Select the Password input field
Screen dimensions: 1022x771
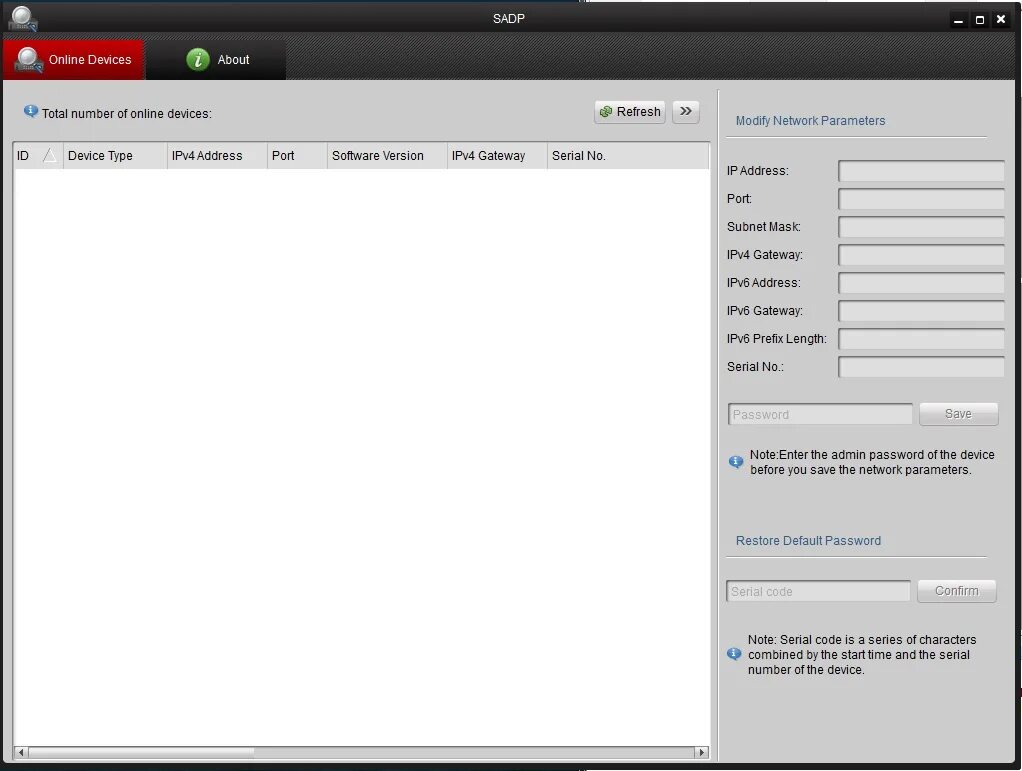pos(820,413)
